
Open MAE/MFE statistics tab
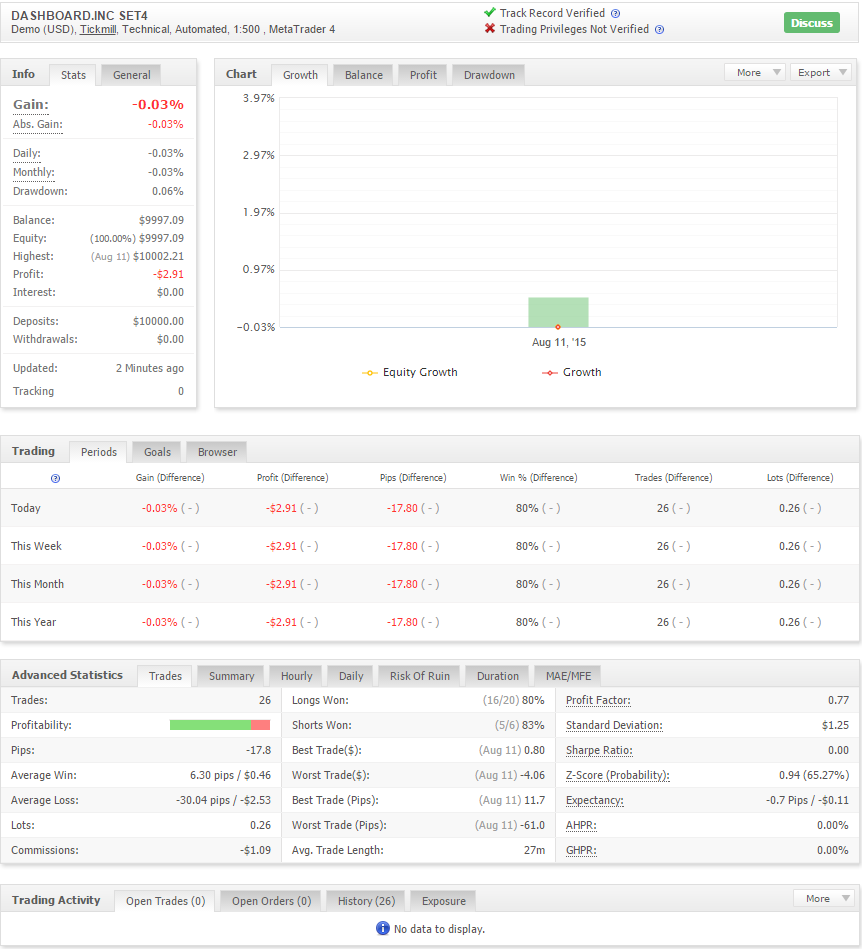coord(568,676)
